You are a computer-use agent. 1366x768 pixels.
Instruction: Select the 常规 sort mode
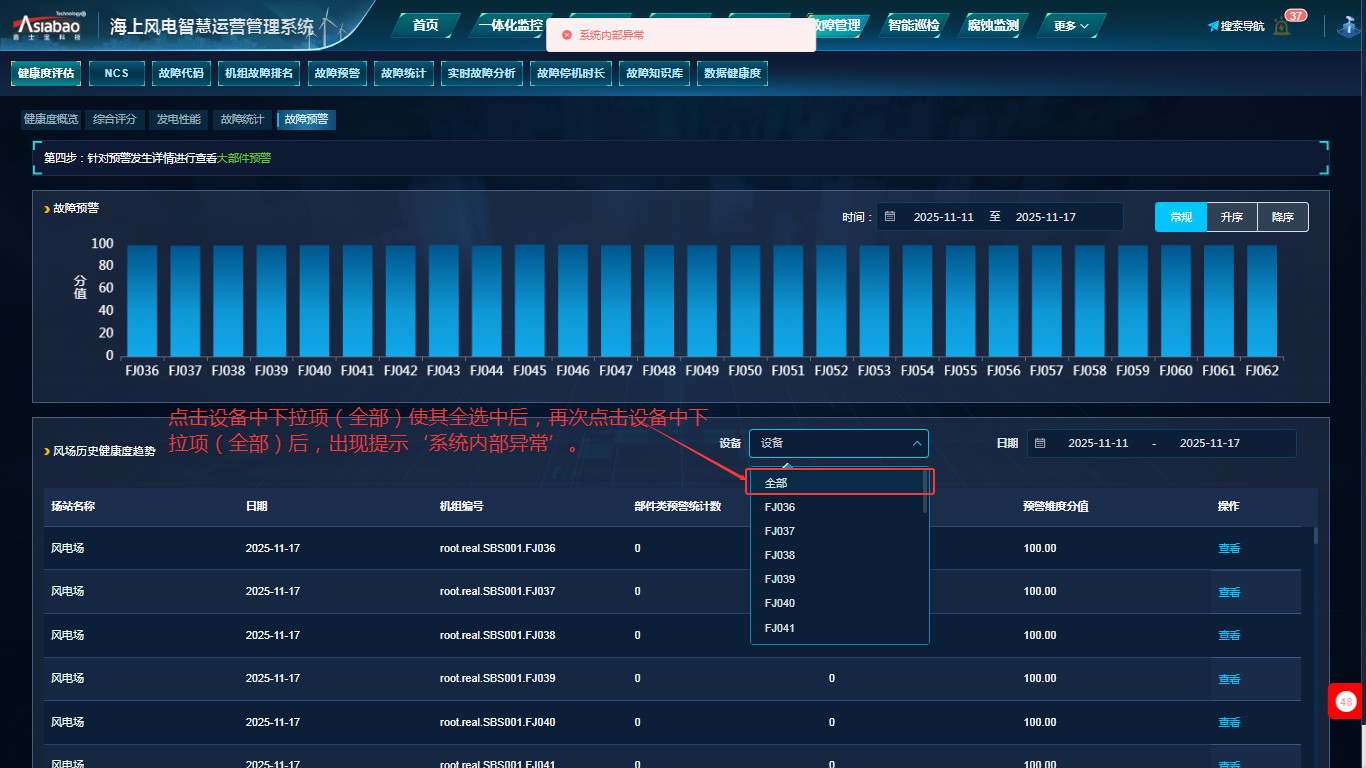(x=1180, y=217)
